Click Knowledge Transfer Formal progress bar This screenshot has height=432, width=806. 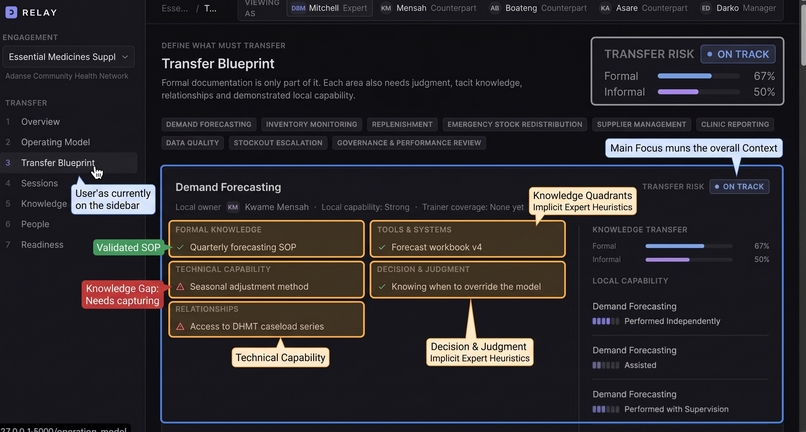pos(689,246)
